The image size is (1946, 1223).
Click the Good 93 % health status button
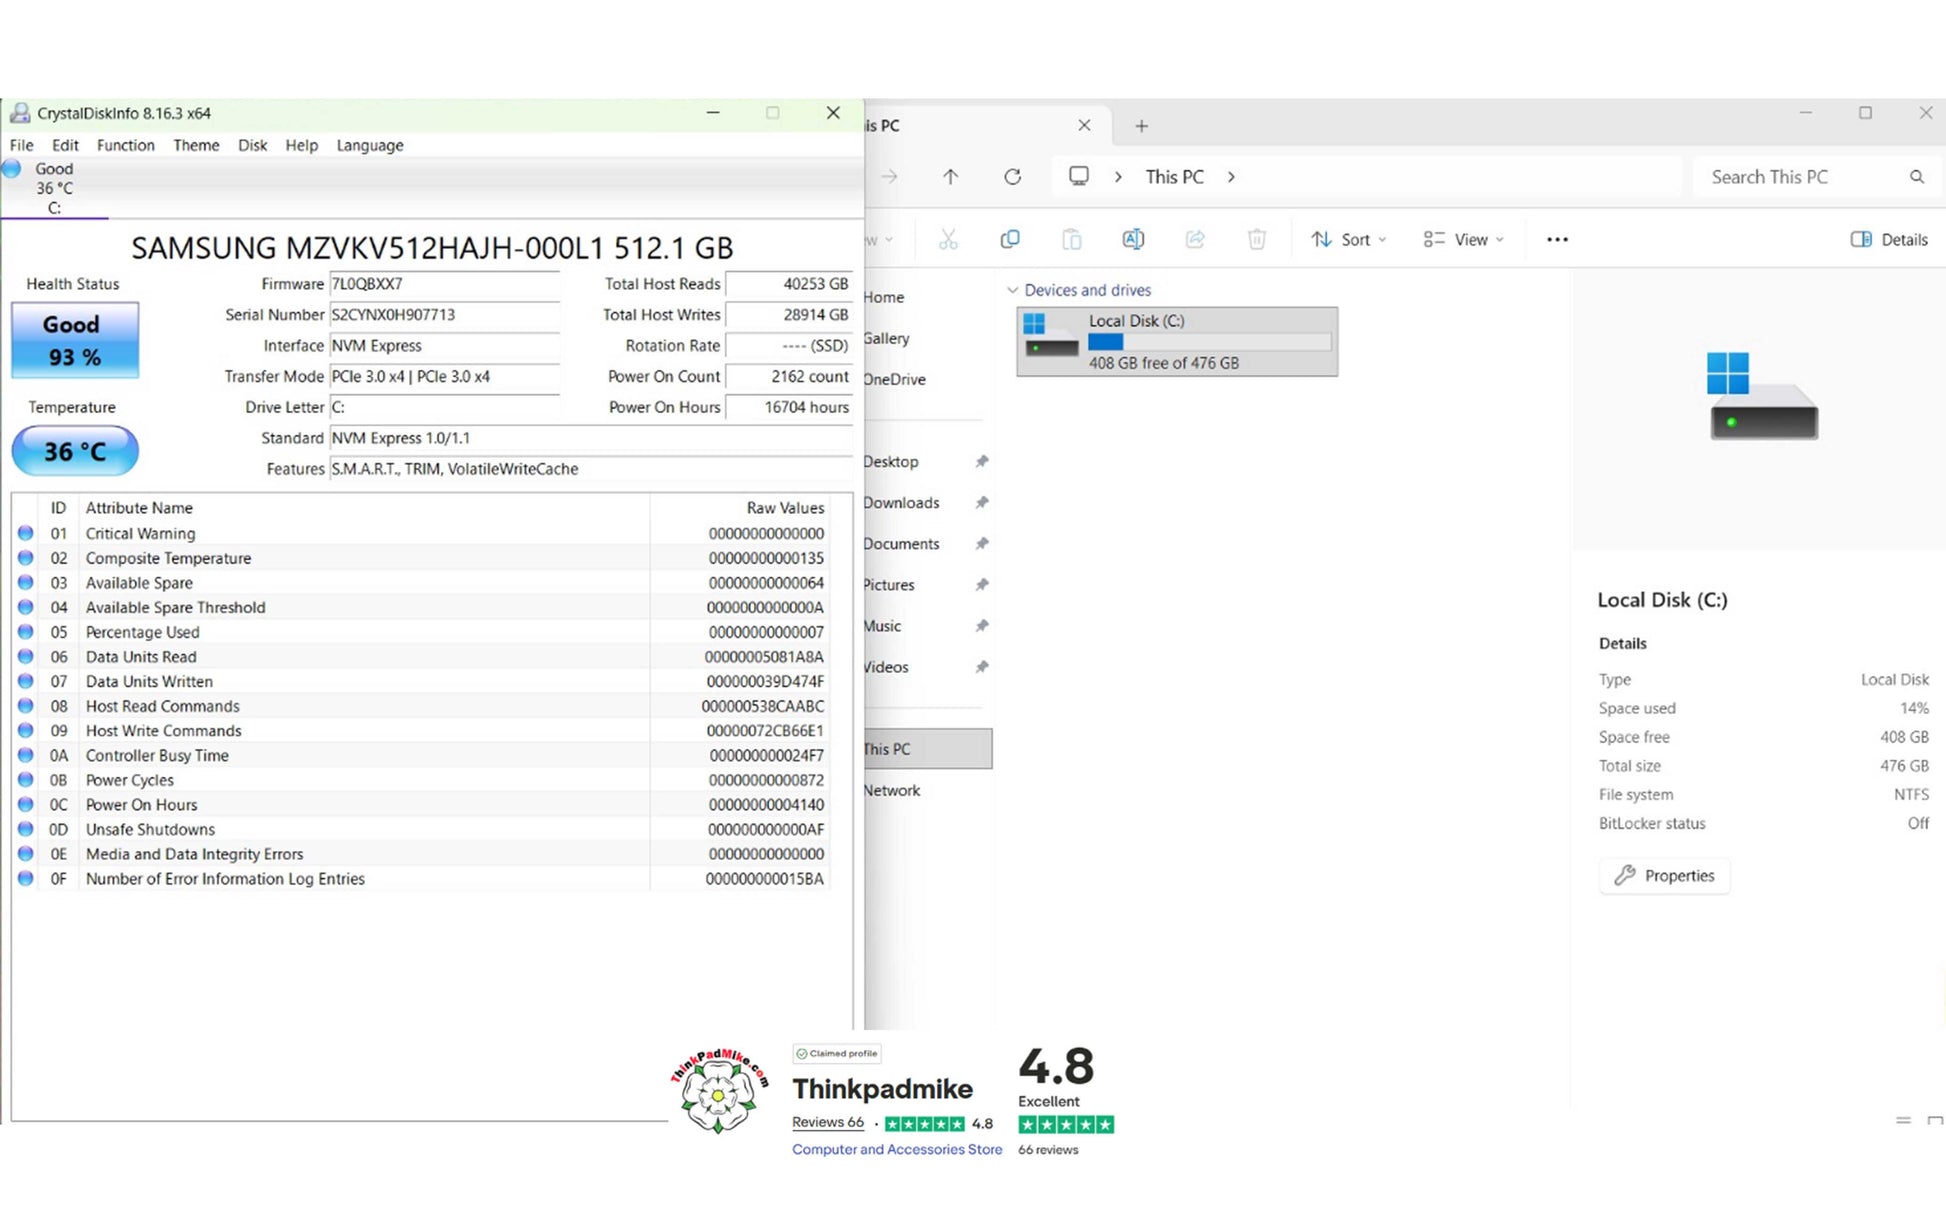(x=75, y=340)
